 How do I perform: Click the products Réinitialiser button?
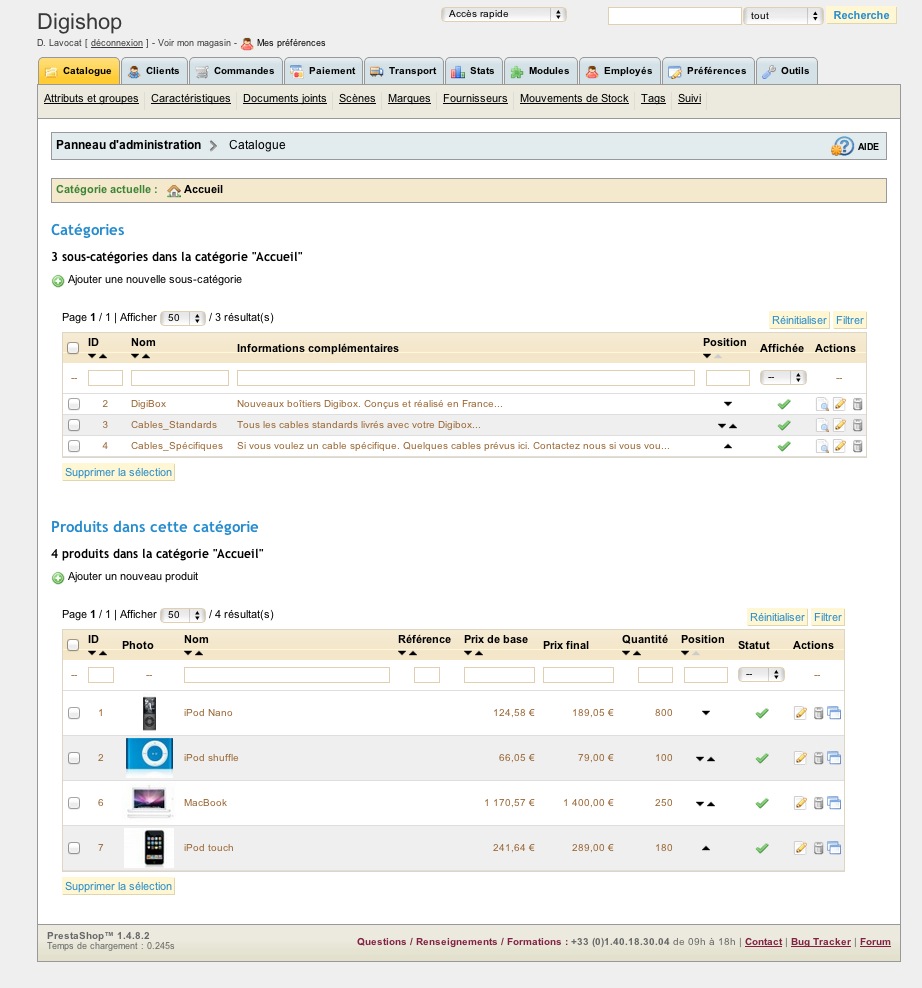(x=777, y=617)
